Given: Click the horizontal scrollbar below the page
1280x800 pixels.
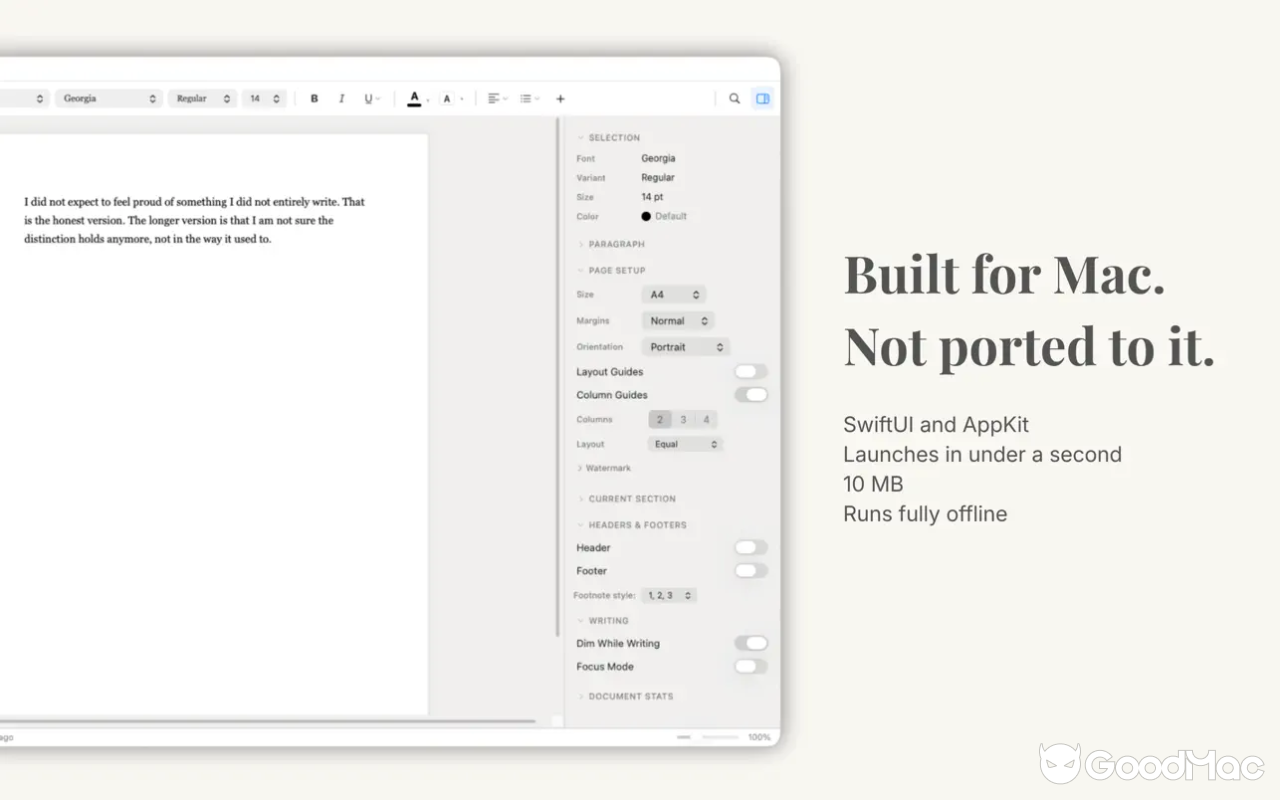Looking at the screenshot, I should click(267, 721).
